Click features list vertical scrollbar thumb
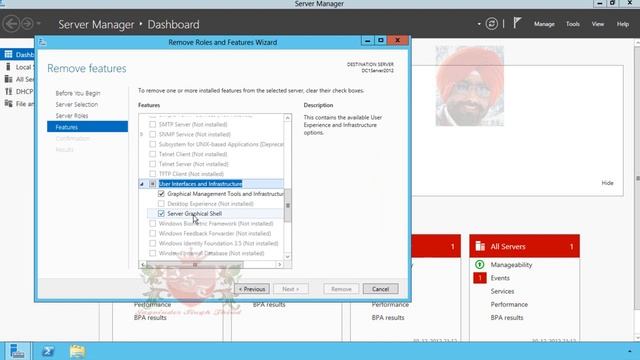Viewport: 640px width, 360px height. 287,206
